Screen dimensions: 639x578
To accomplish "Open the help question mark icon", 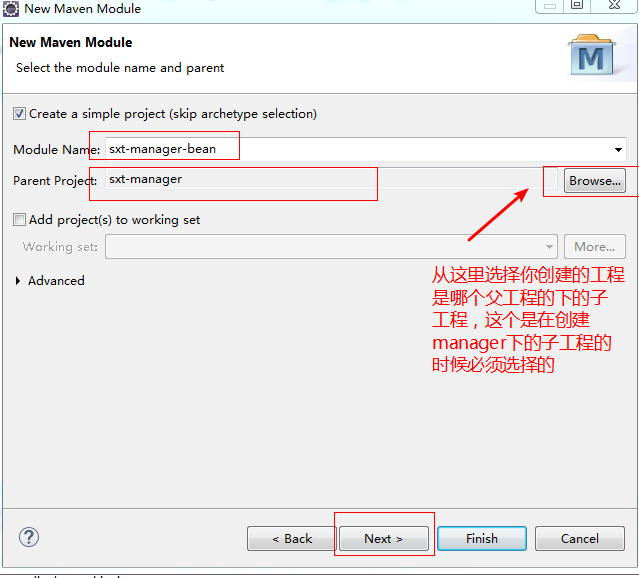I will 29,538.
